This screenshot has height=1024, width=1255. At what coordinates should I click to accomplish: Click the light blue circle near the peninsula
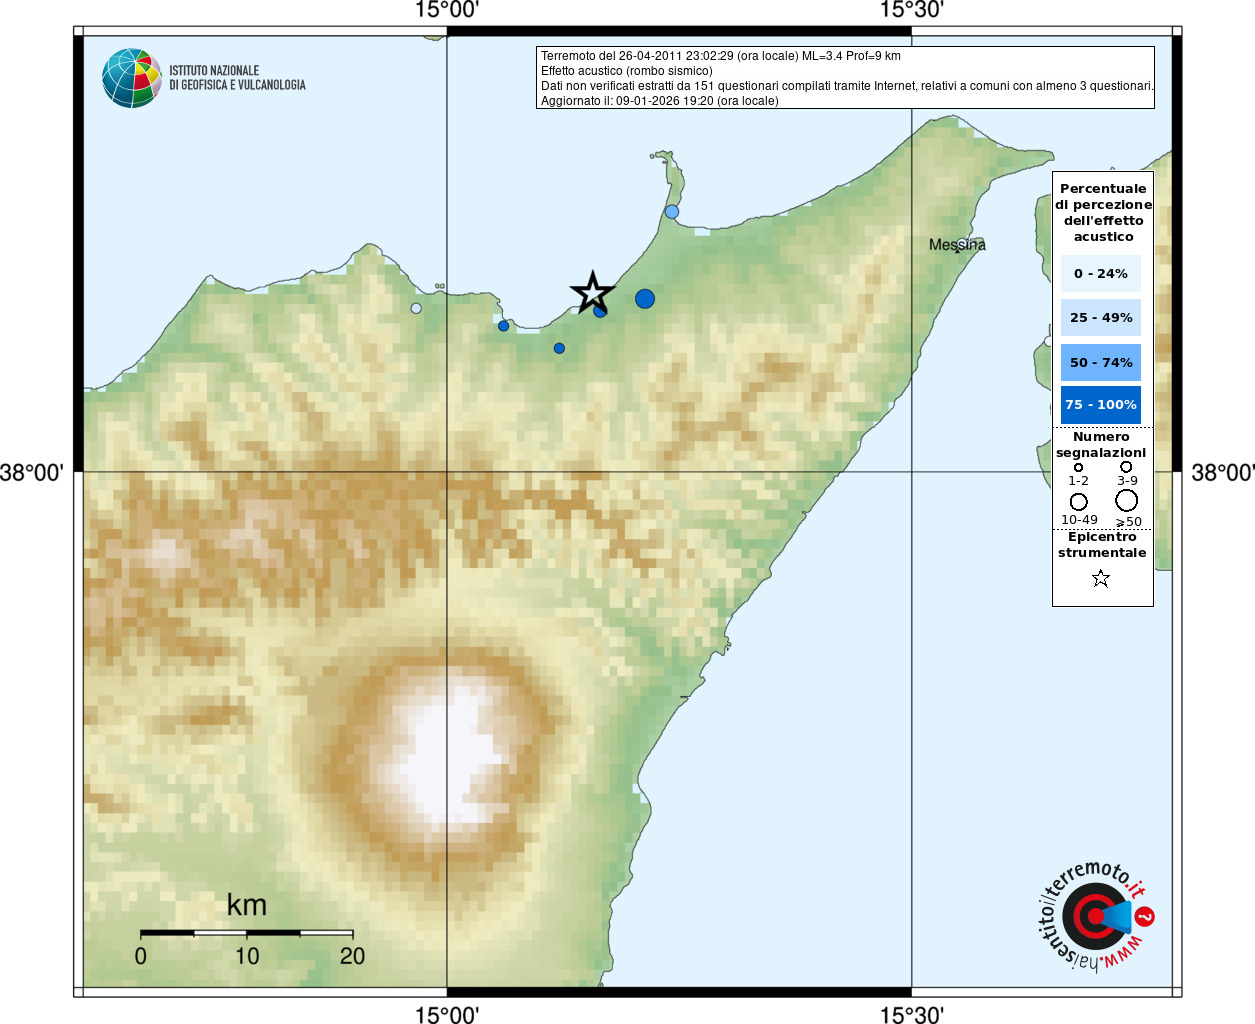coord(672,211)
